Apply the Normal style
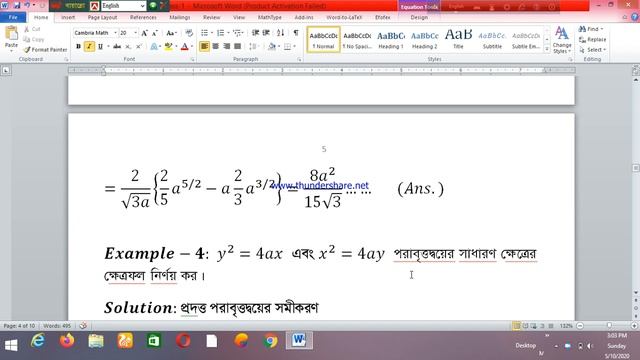The height and width of the screenshot is (360, 640). [323, 40]
